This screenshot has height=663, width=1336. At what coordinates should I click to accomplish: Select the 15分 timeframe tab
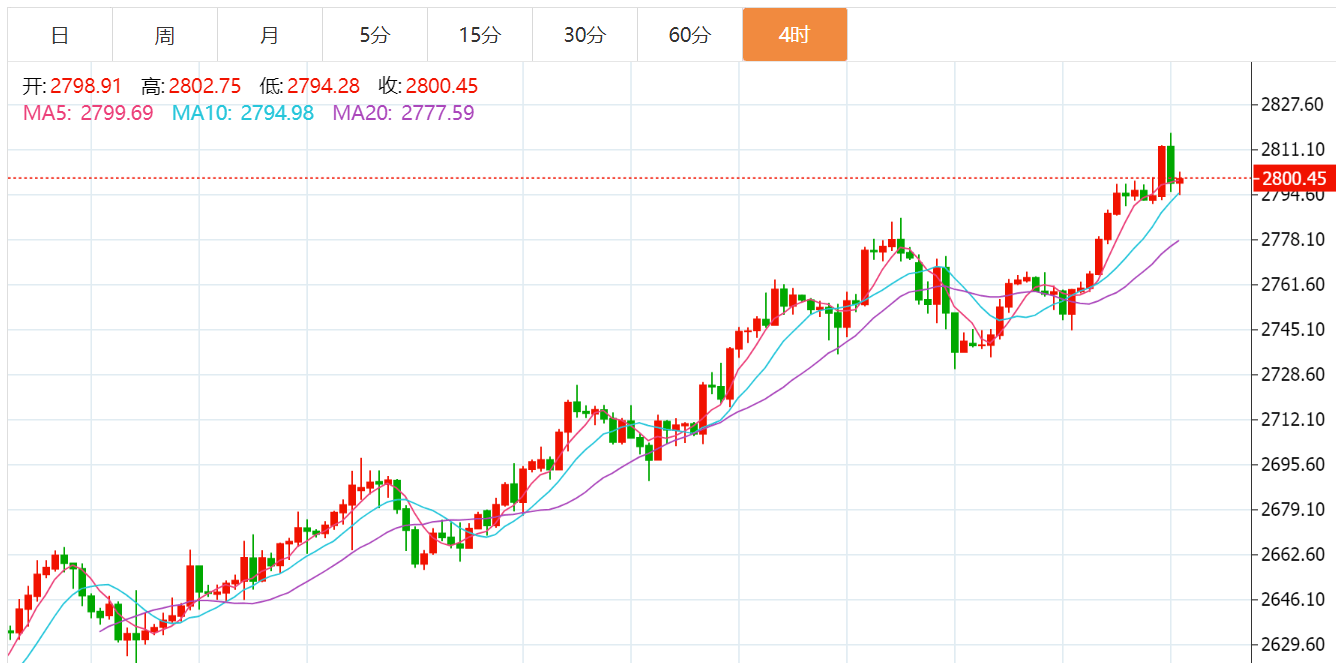[480, 36]
